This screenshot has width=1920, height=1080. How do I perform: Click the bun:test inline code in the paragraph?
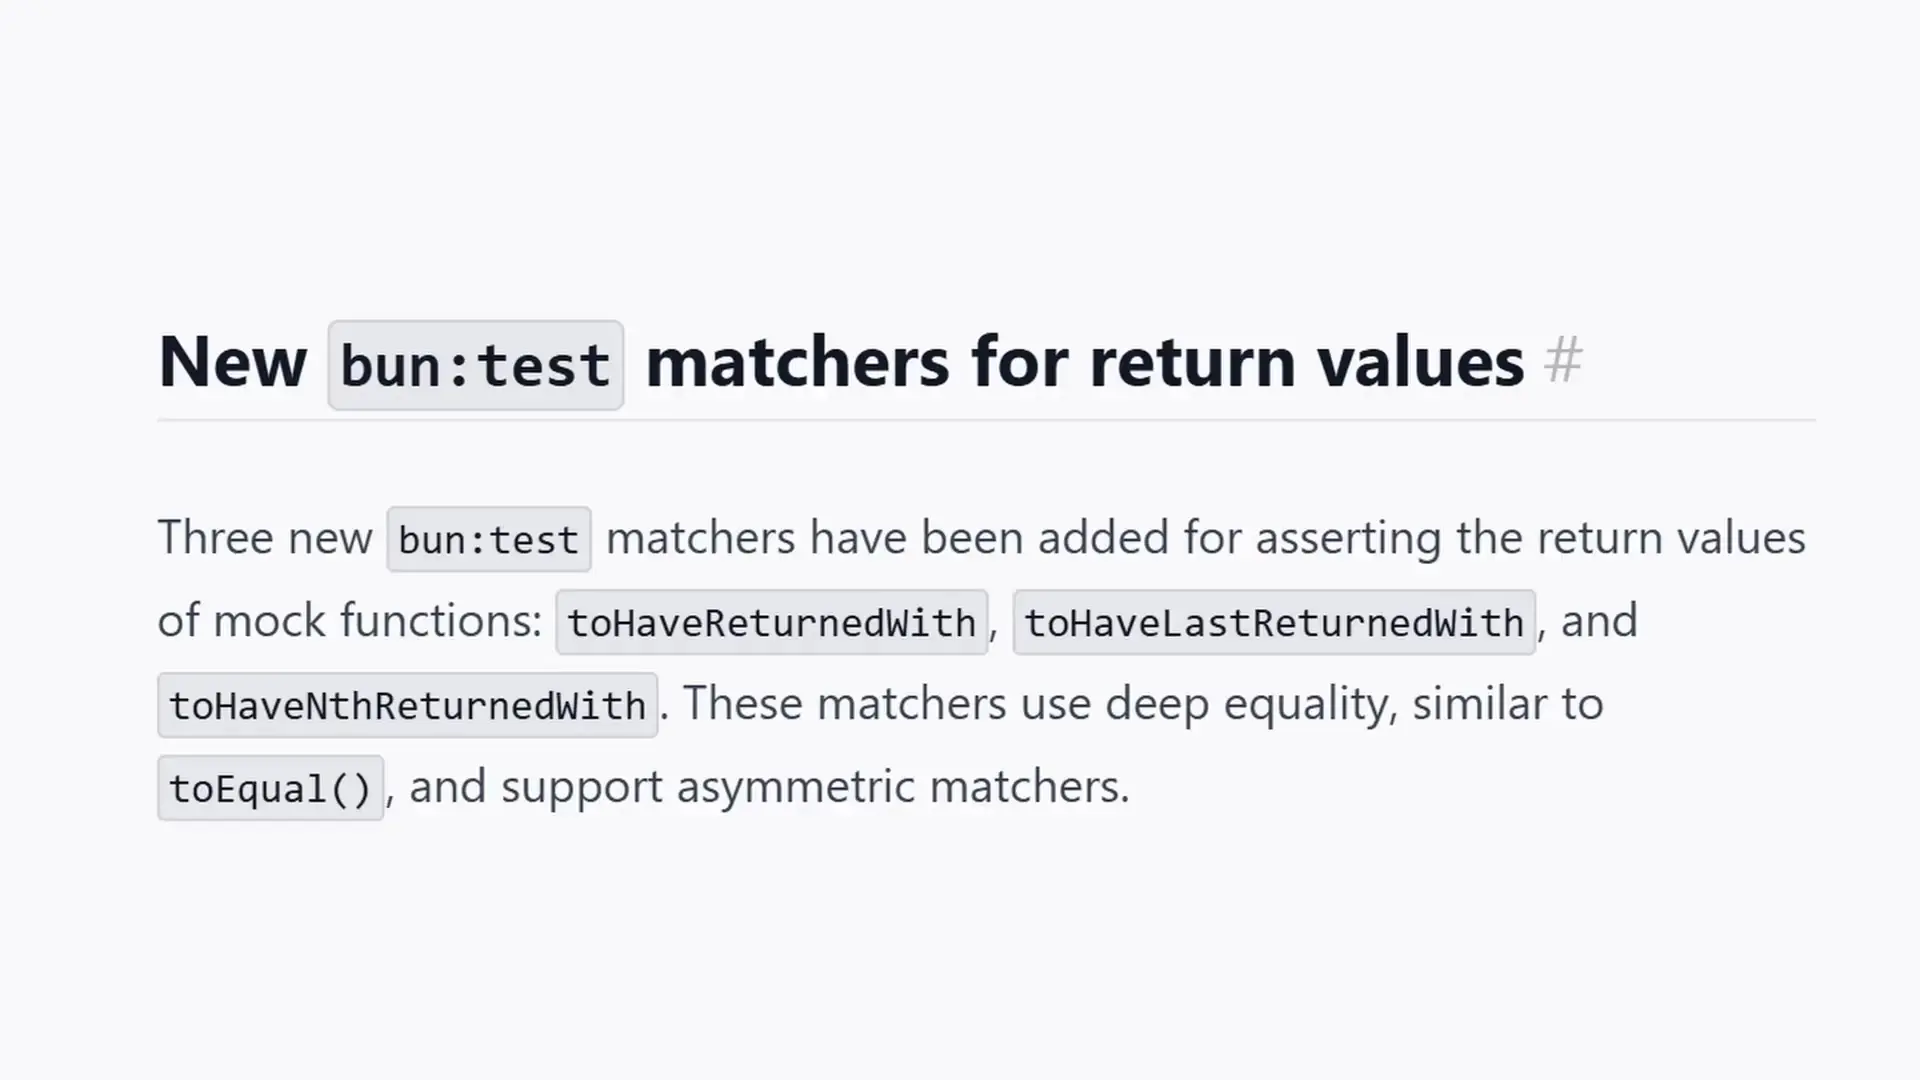488,540
